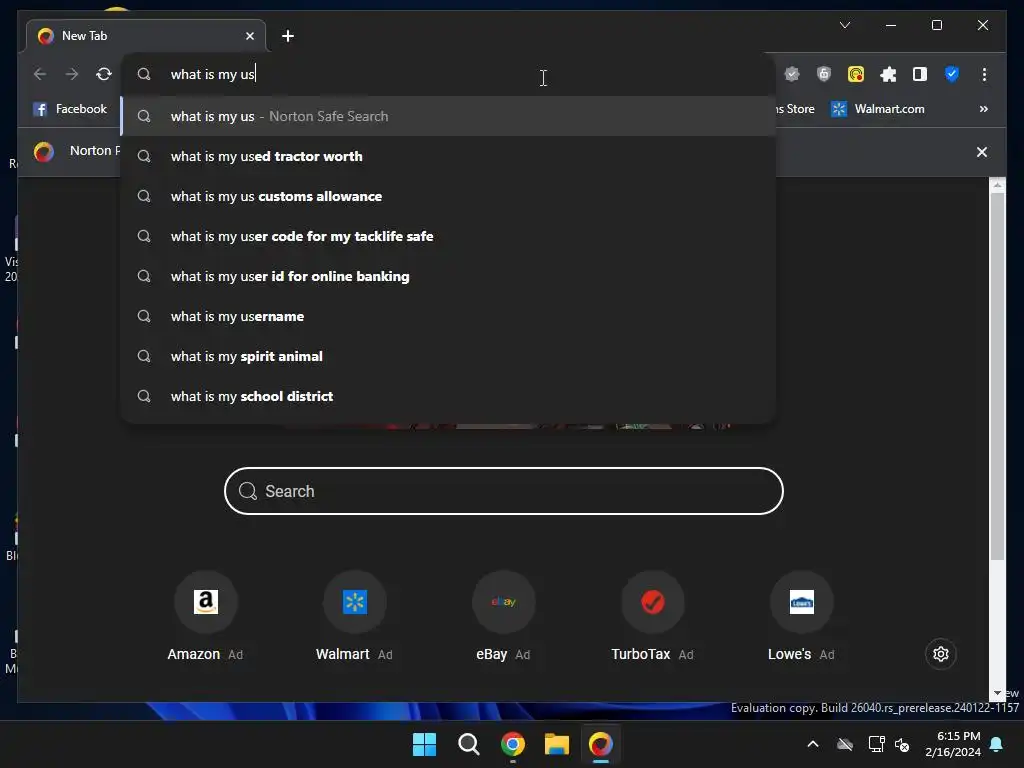This screenshot has height=768, width=1024.
Task: Expand hidden bookmarks with the double chevron
Action: [x=984, y=109]
